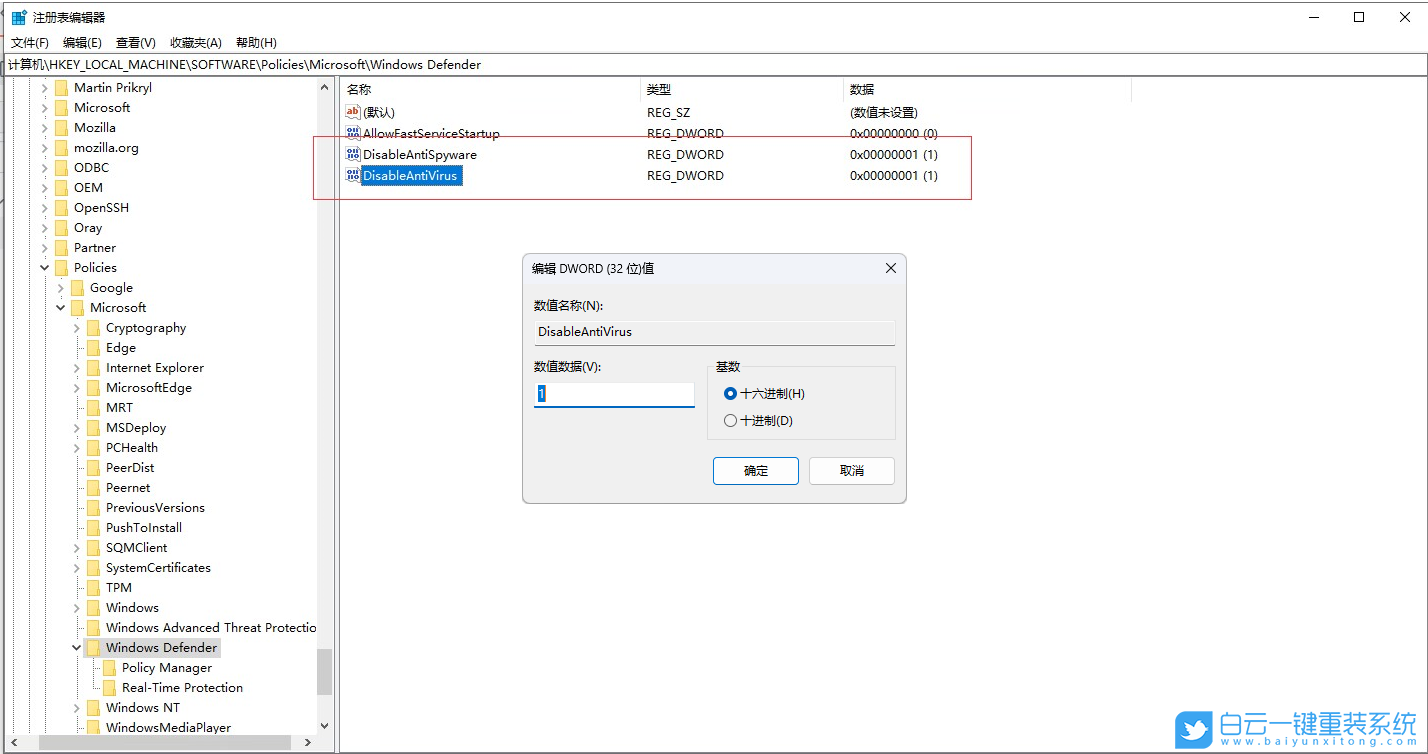The width and height of the screenshot is (1428, 754).
Task: Open the 收藏夹(A) favorites menu
Action: 196,42
